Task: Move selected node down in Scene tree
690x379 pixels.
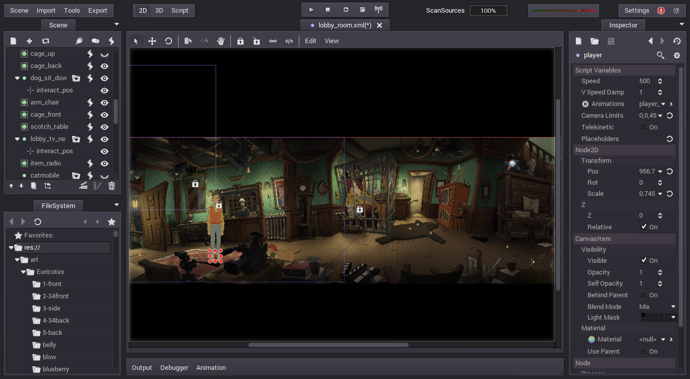Action: [x=21, y=186]
